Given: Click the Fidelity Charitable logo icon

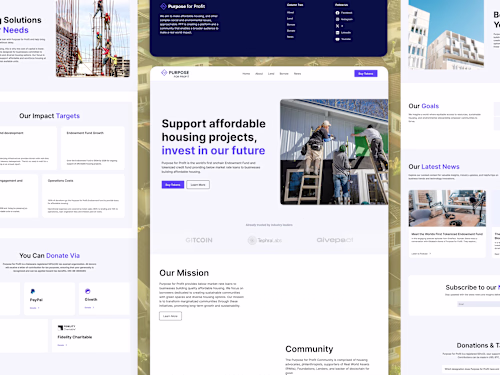Looking at the screenshot, I should (66, 328).
